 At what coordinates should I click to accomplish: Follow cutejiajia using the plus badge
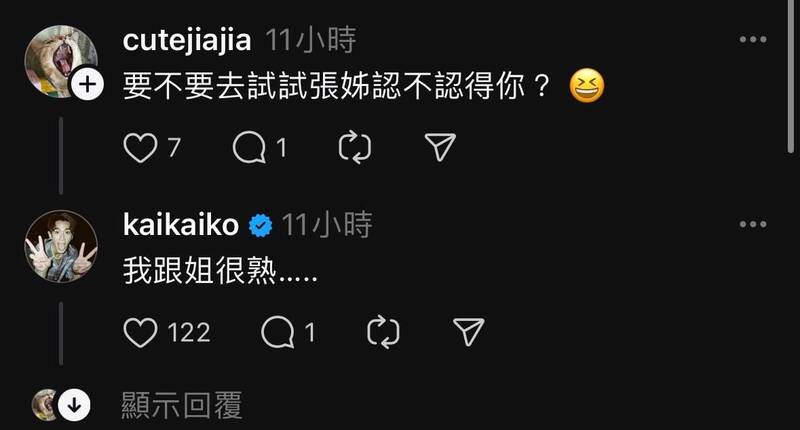(87, 84)
